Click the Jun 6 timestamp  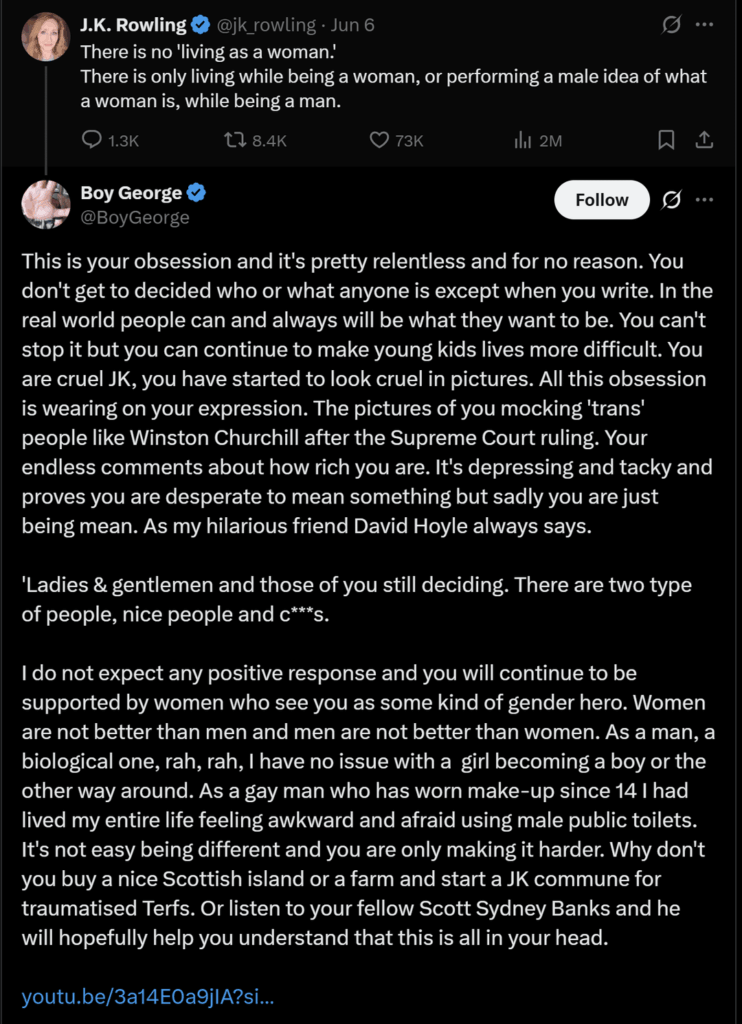[x=353, y=25]
